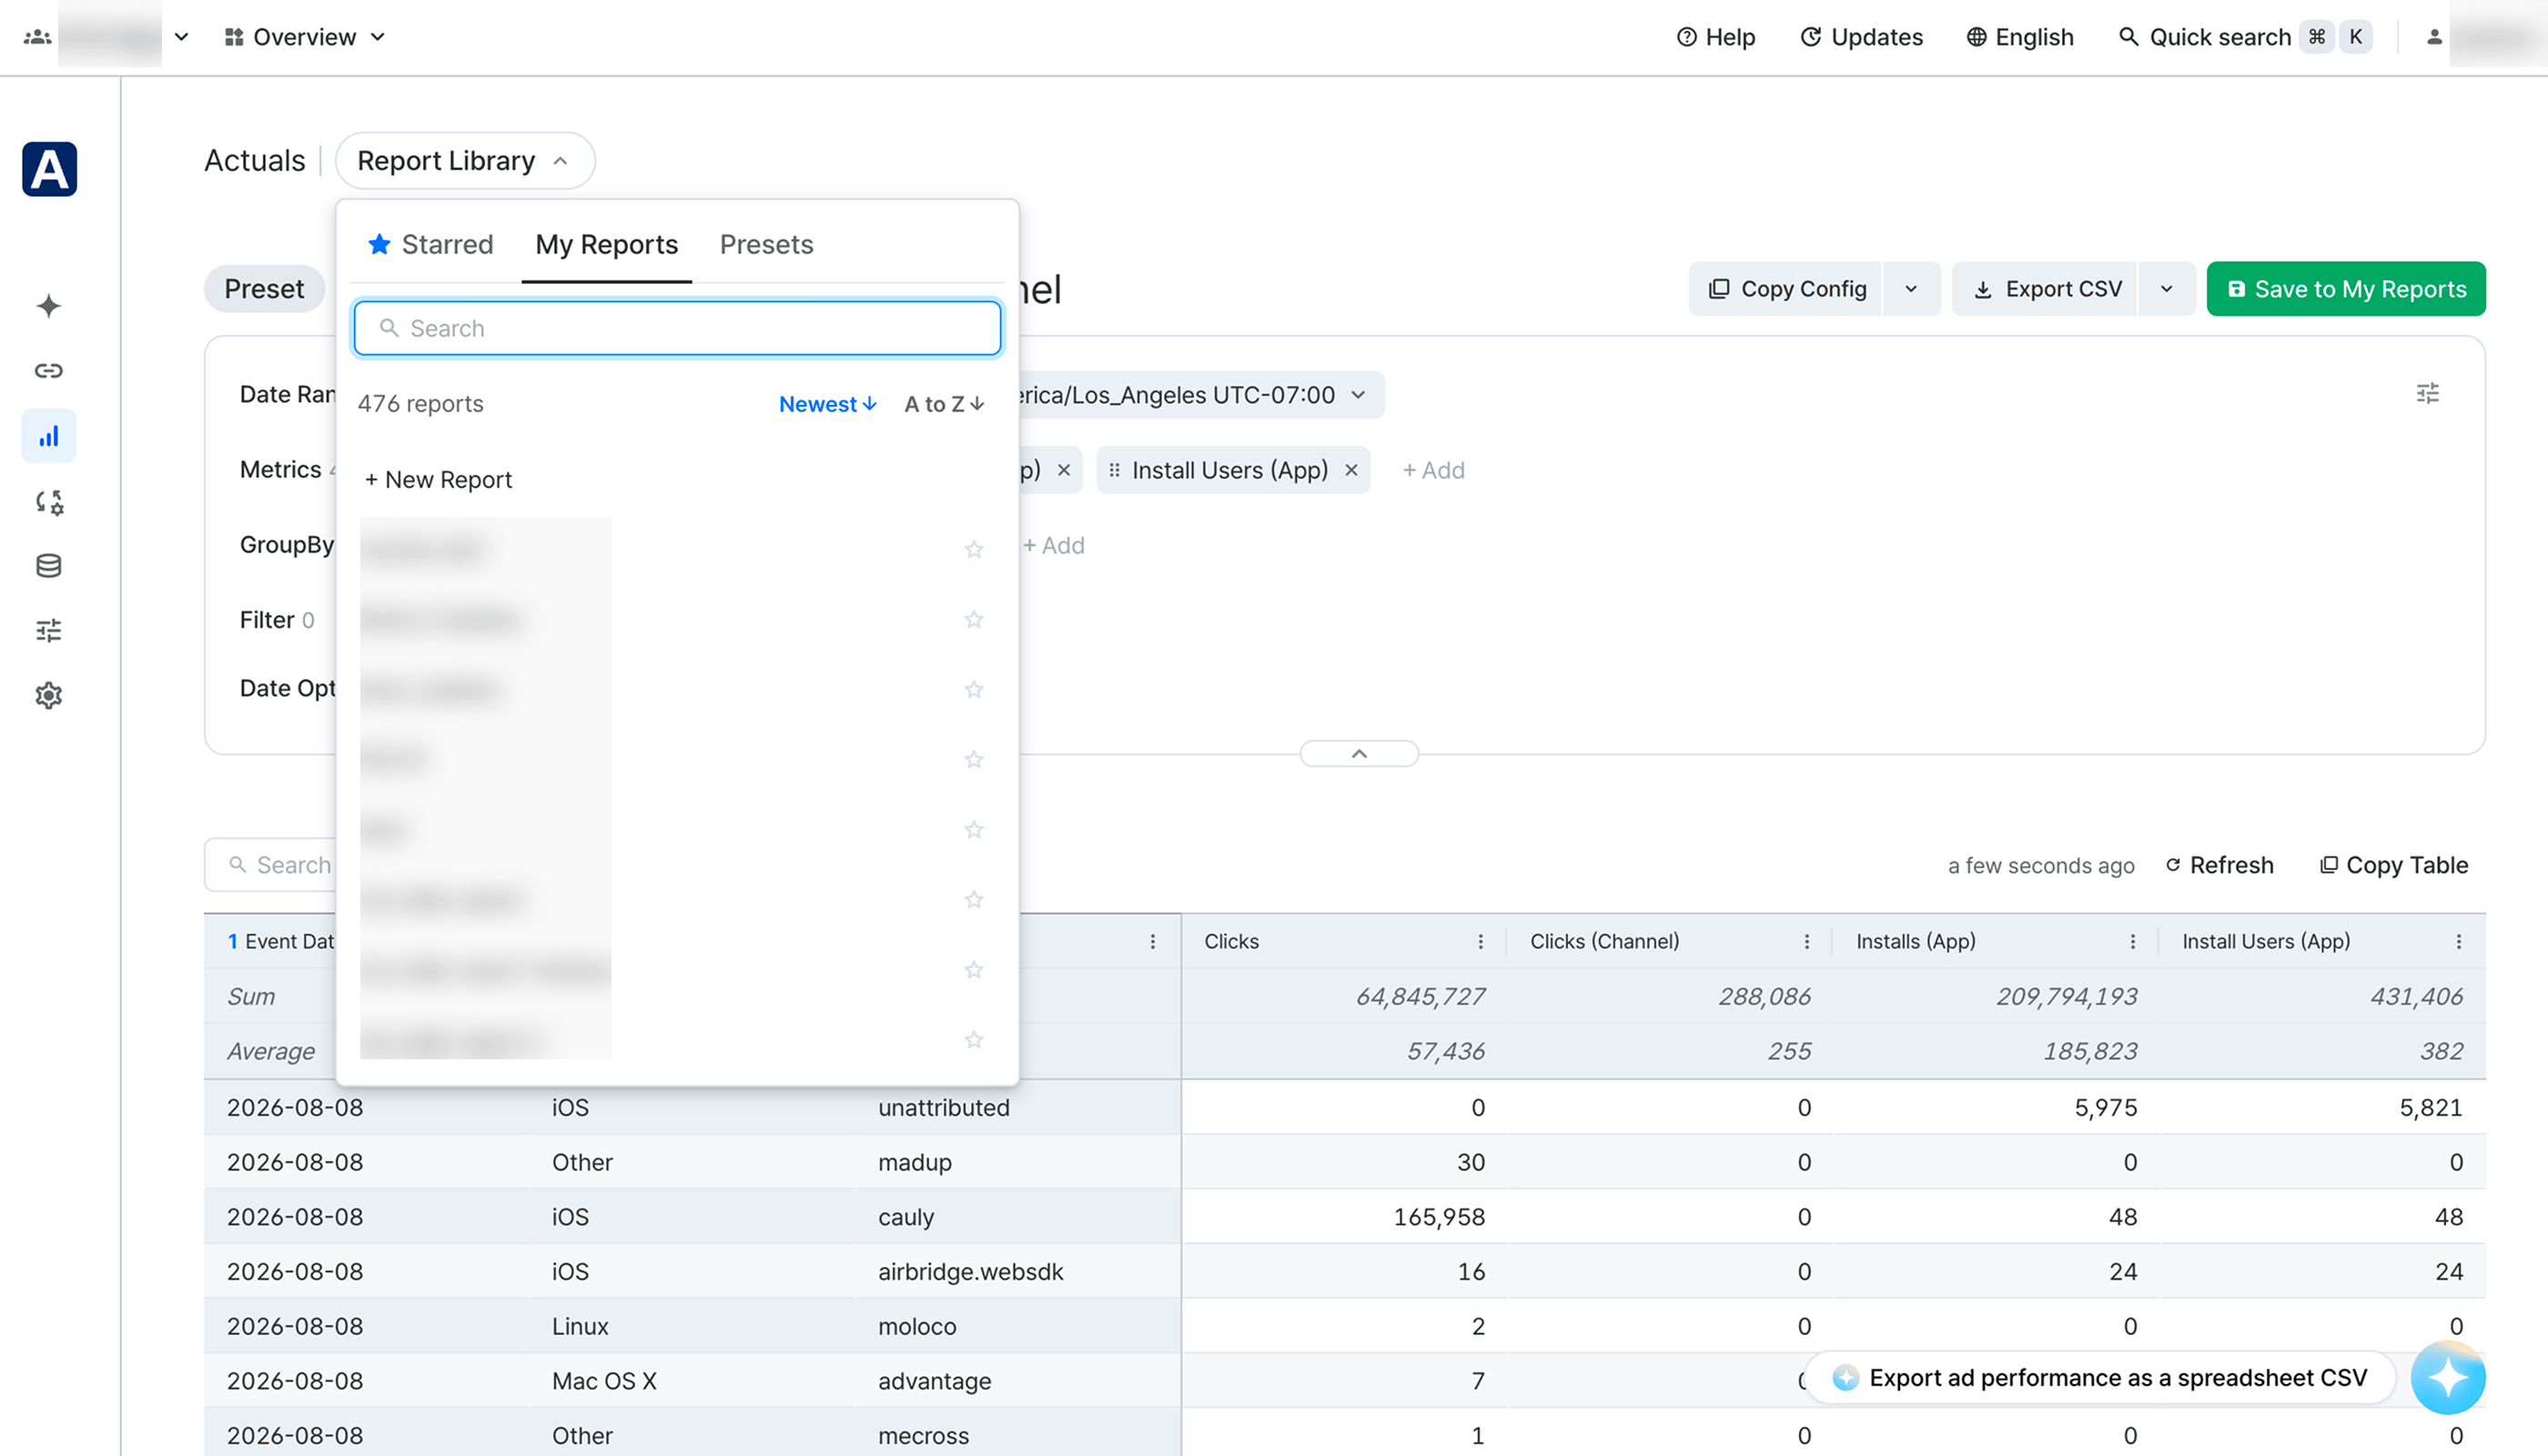This screenshot has height=1456, width=2548.
Task: Open the tracking link sidebar icon
Action: tap(49, 371)
